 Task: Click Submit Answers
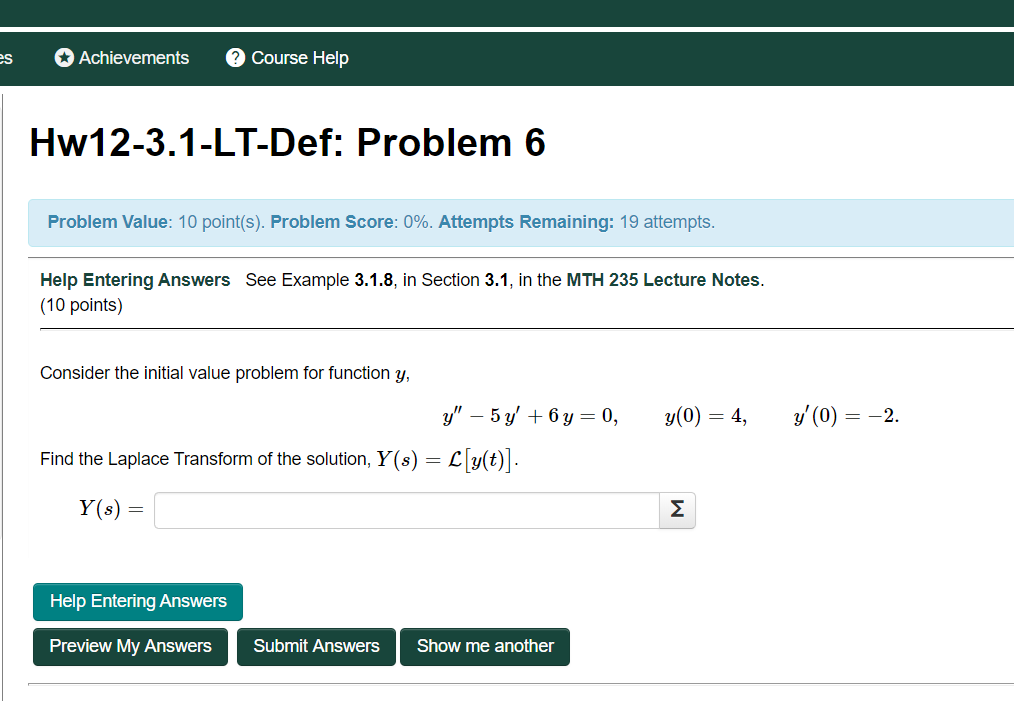click(x=316, y=646)
